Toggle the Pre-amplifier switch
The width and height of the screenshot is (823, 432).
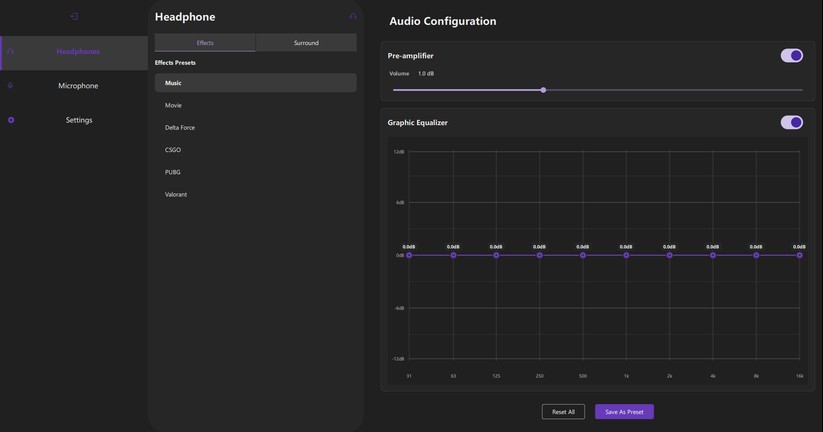792,56
